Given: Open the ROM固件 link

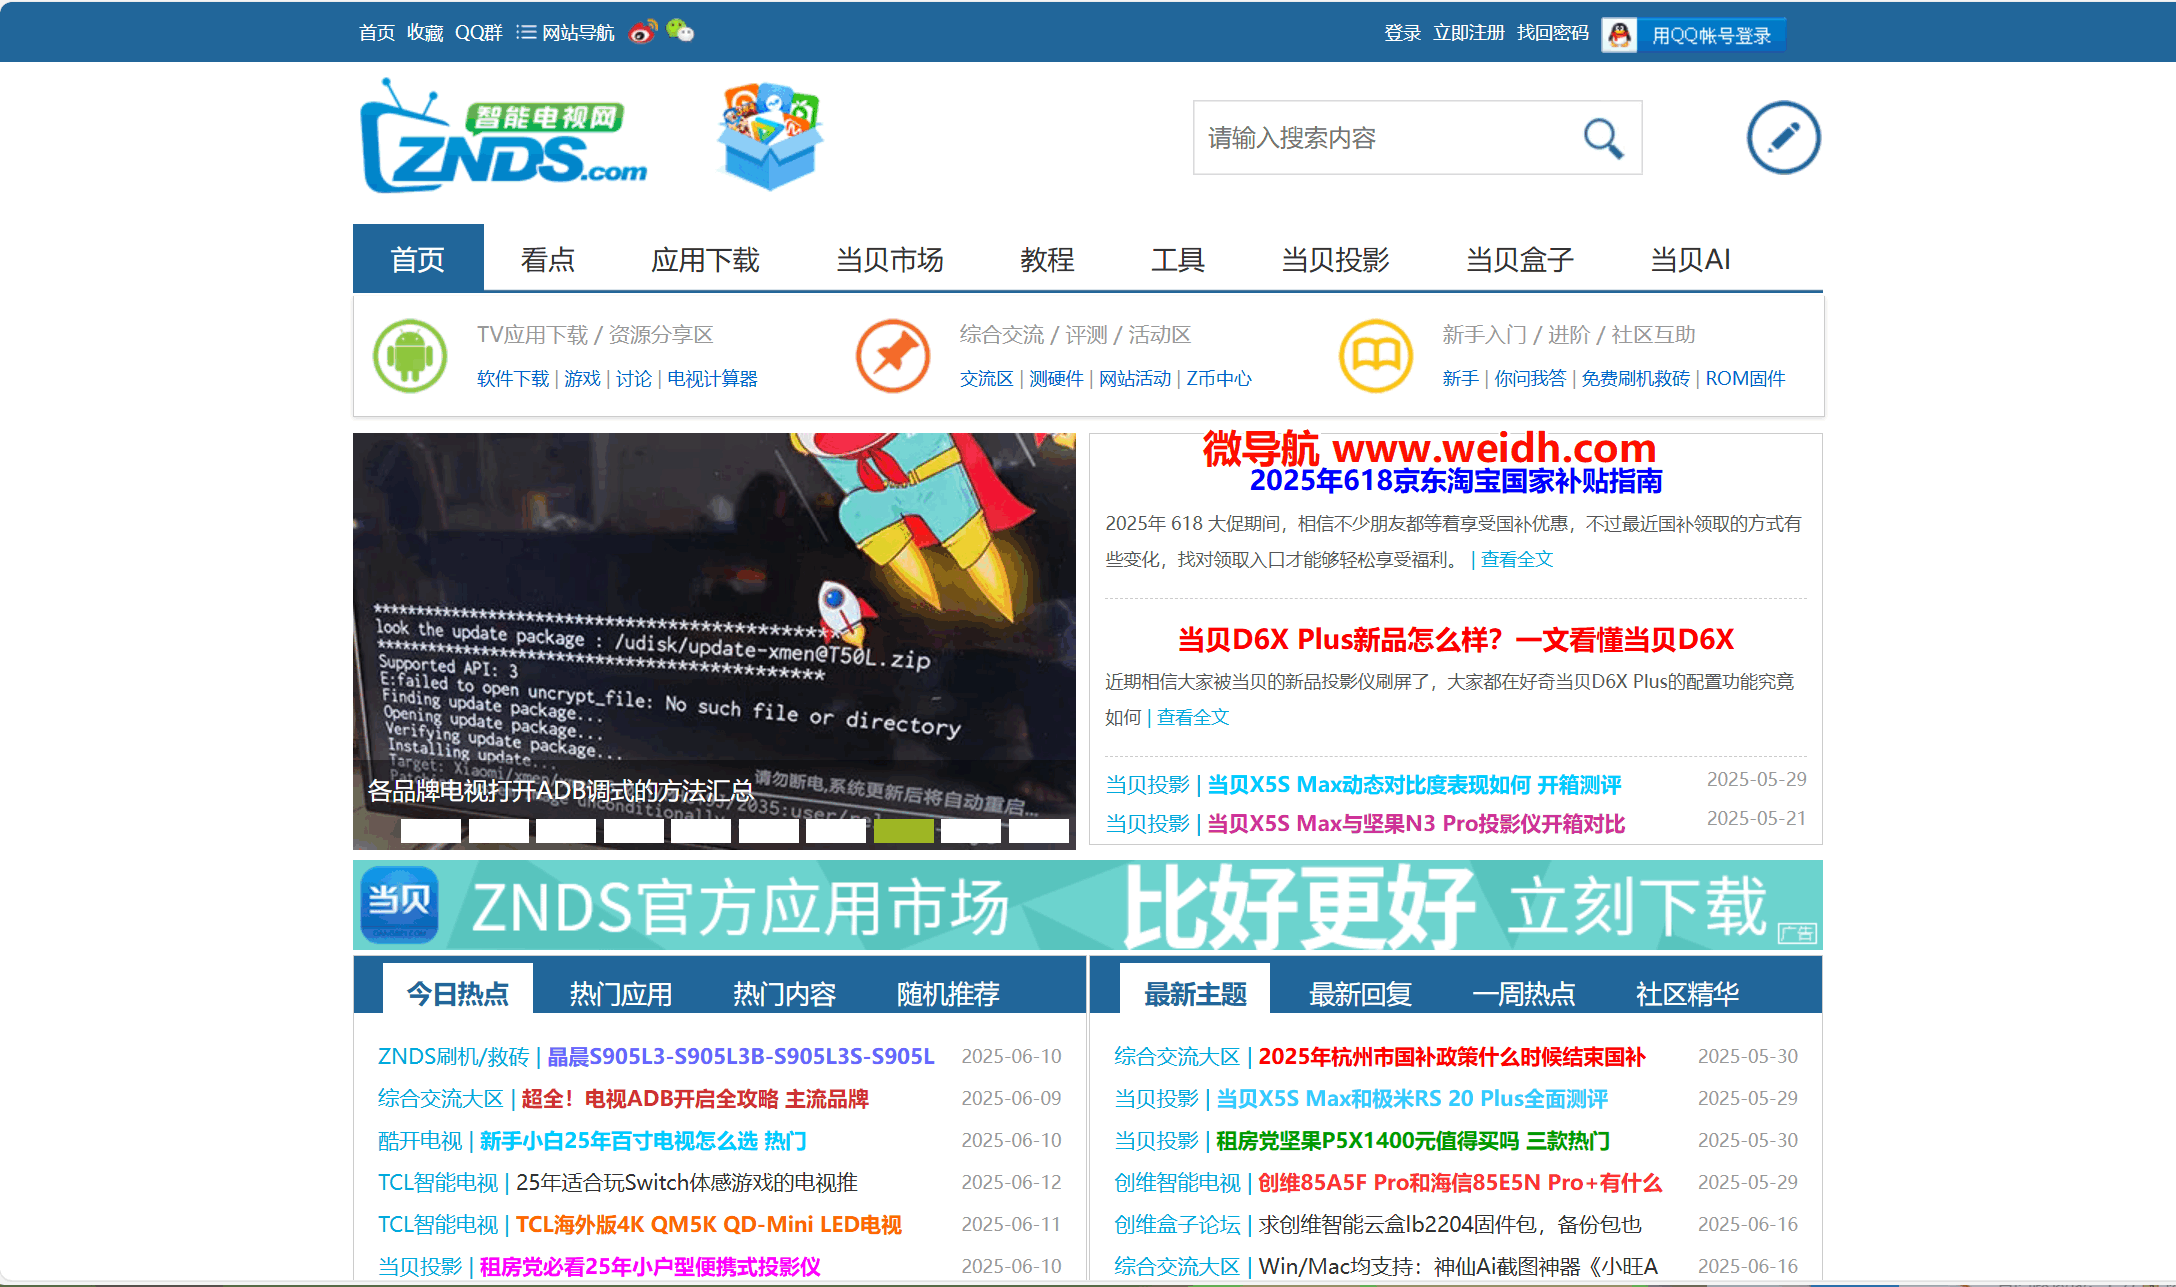Looking at the screenshot, I should [1745, 379].
